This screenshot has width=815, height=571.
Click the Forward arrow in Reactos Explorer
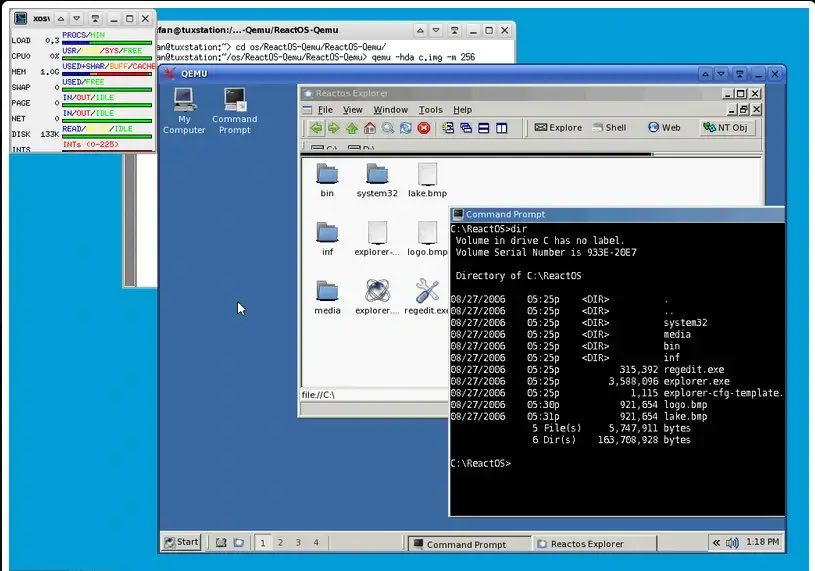point(334,128)
